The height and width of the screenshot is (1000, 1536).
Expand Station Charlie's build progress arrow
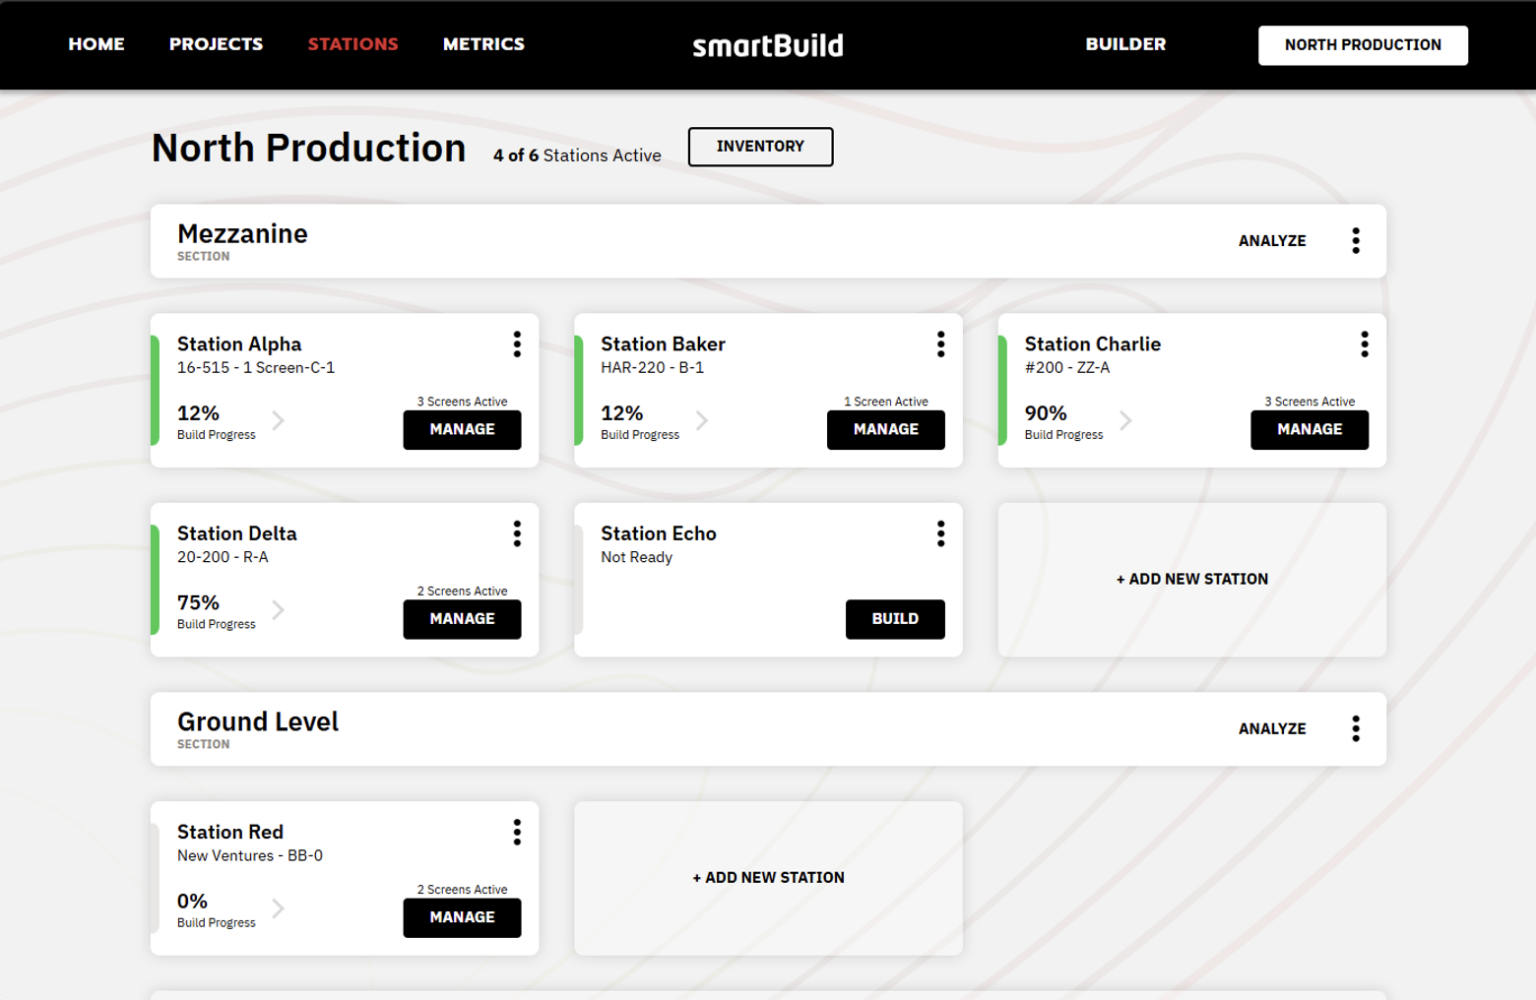[1126, 421]
